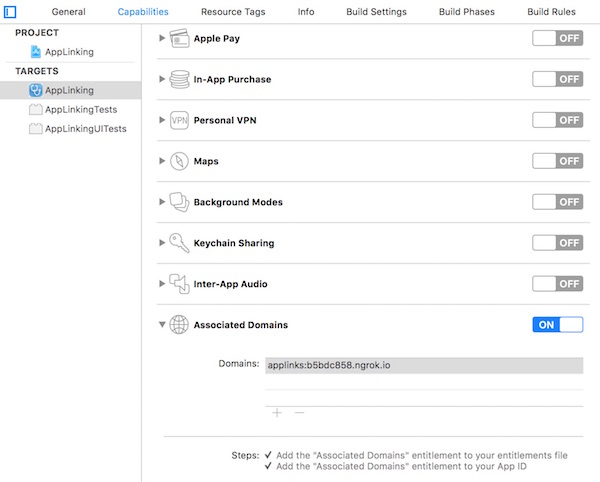
Task: Expand the In-App Purchase section
Action: (x=162, y=79)
